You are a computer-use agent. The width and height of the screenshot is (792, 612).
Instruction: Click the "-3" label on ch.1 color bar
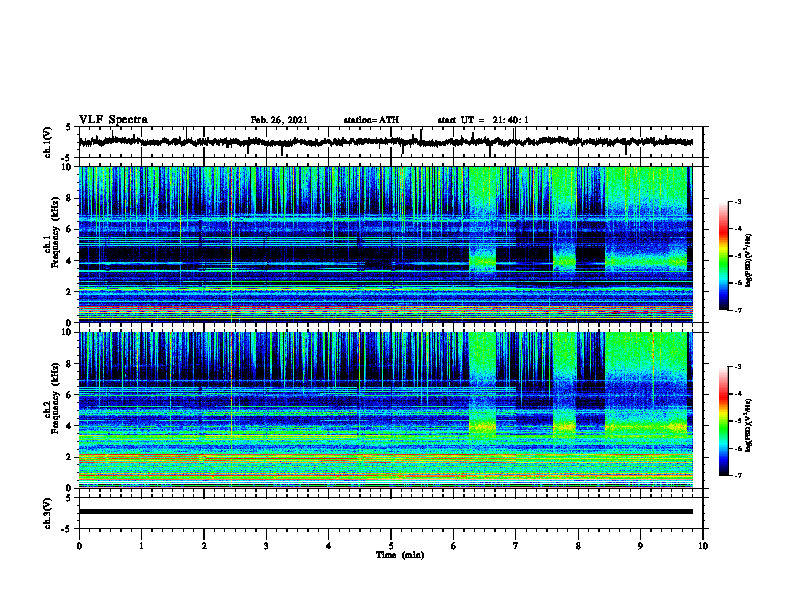click(x=737, y=201)
